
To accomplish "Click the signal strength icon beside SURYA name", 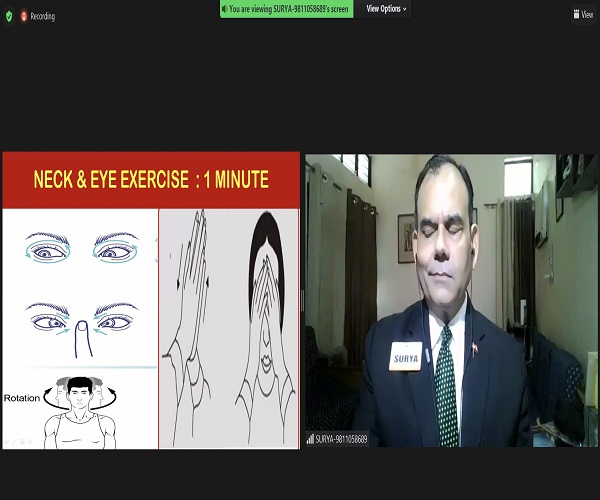I will tap(310, 439).
